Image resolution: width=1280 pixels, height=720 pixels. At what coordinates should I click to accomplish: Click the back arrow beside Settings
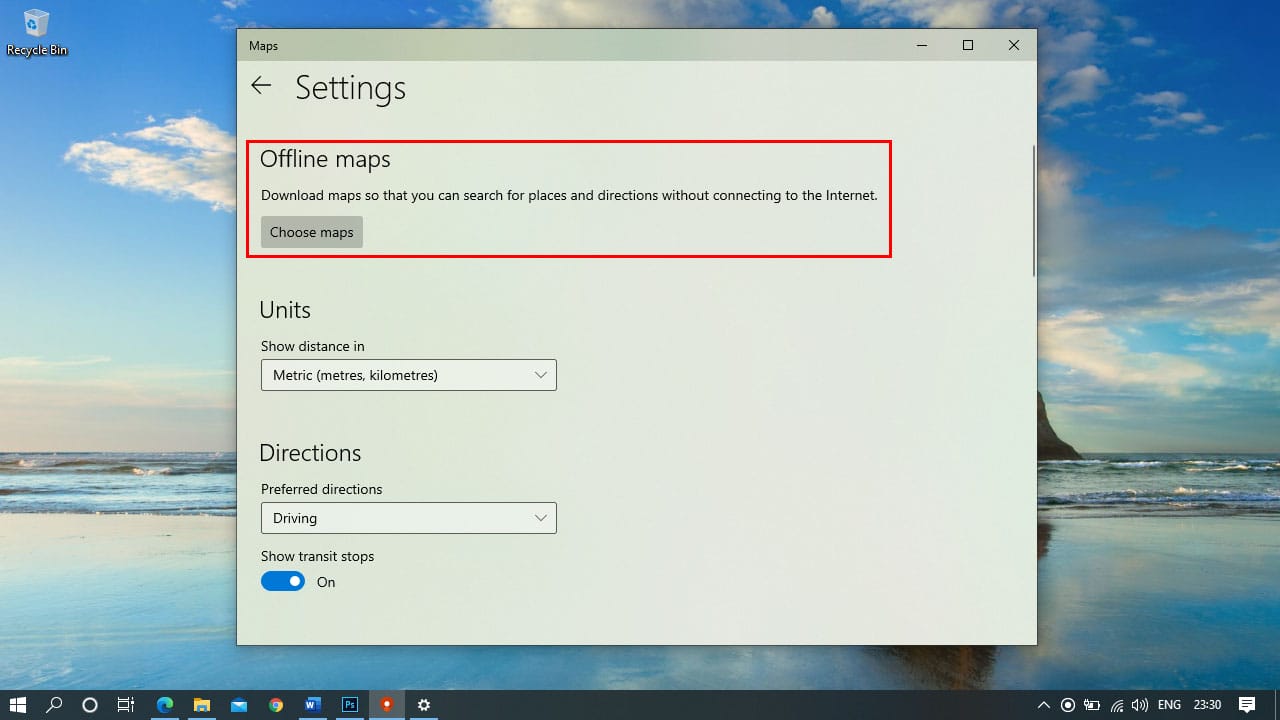[x=261, y=86]
